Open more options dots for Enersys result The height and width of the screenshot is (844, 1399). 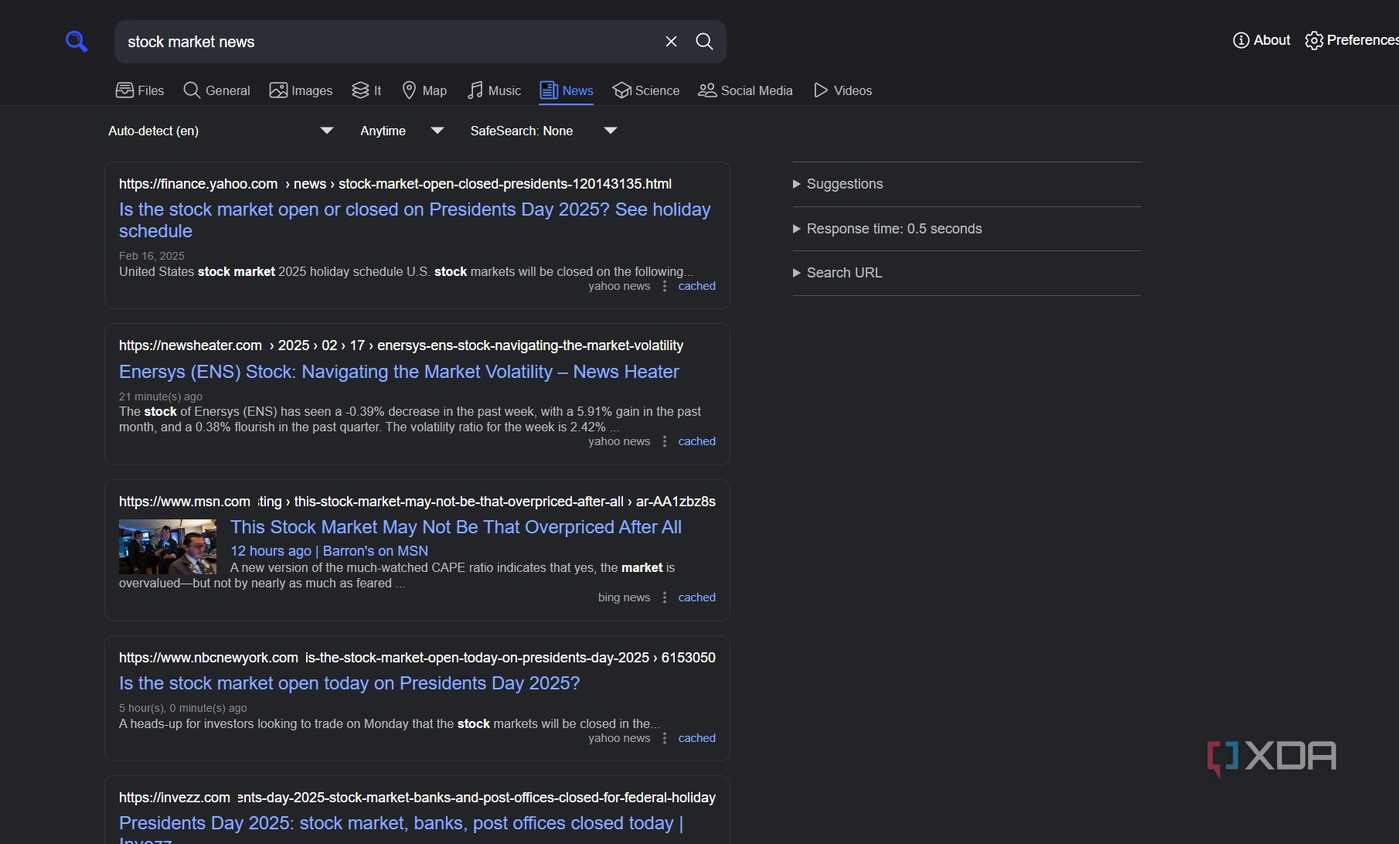(x=665, y=441)
